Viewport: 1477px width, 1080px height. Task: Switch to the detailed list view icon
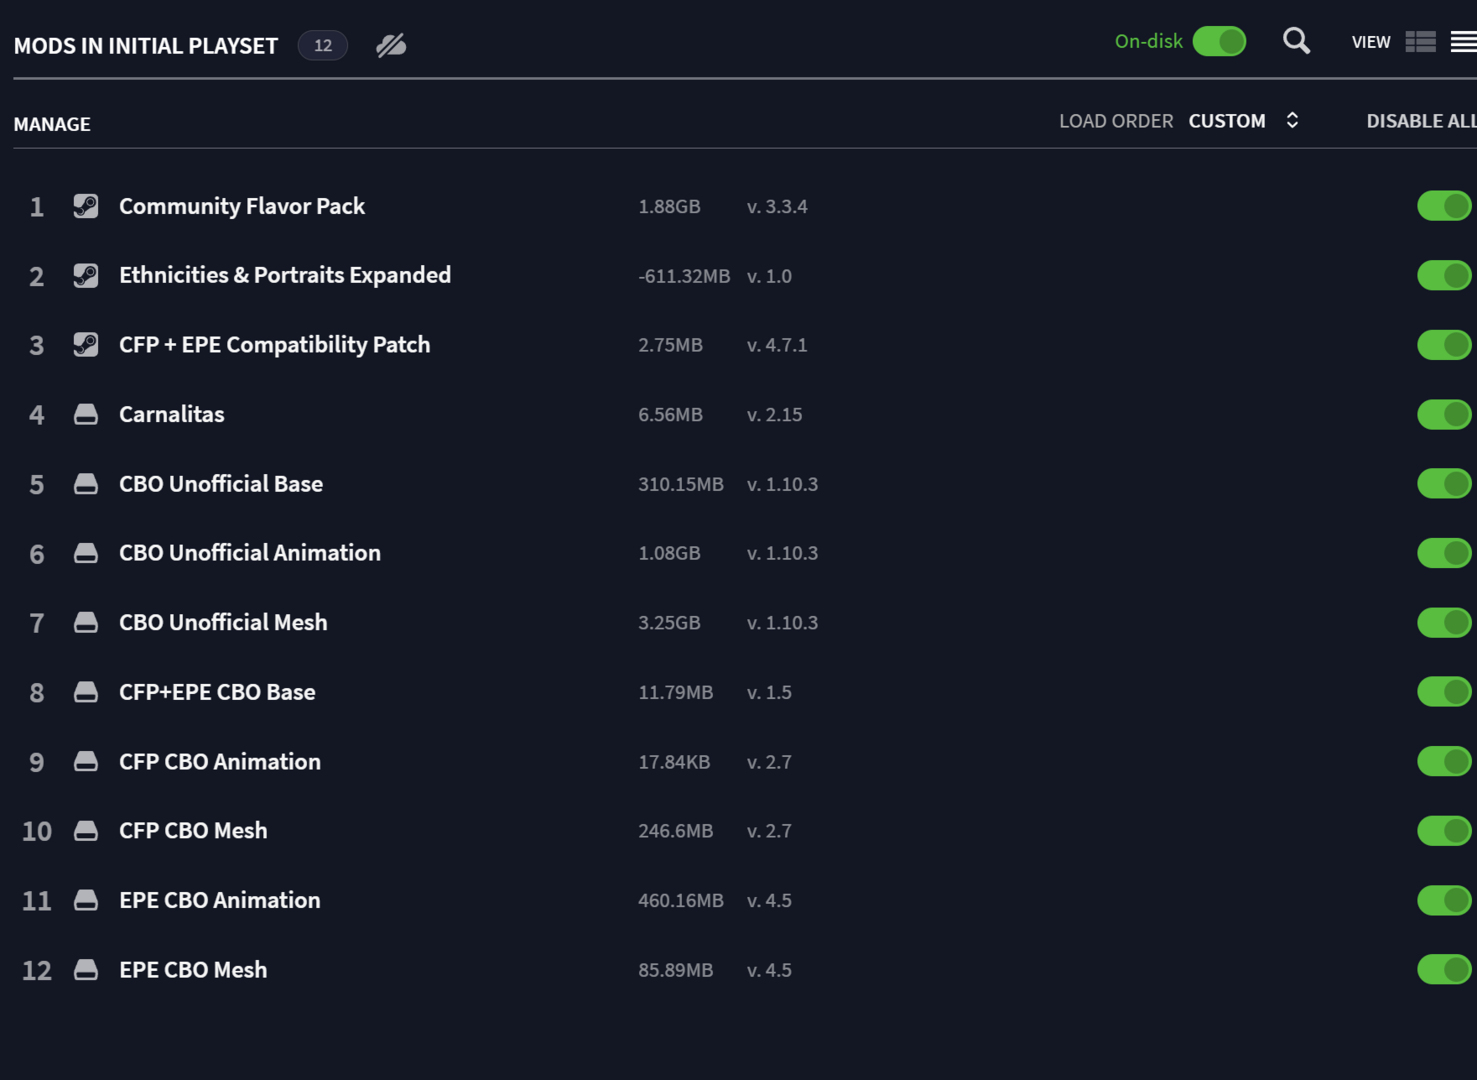(x=1420, y=42)
